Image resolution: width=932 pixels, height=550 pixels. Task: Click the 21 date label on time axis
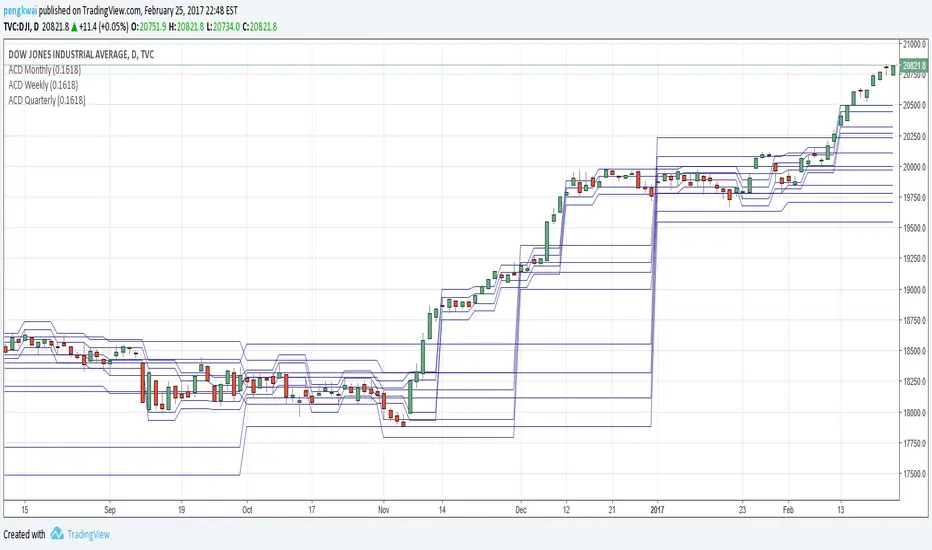[612, 510]
